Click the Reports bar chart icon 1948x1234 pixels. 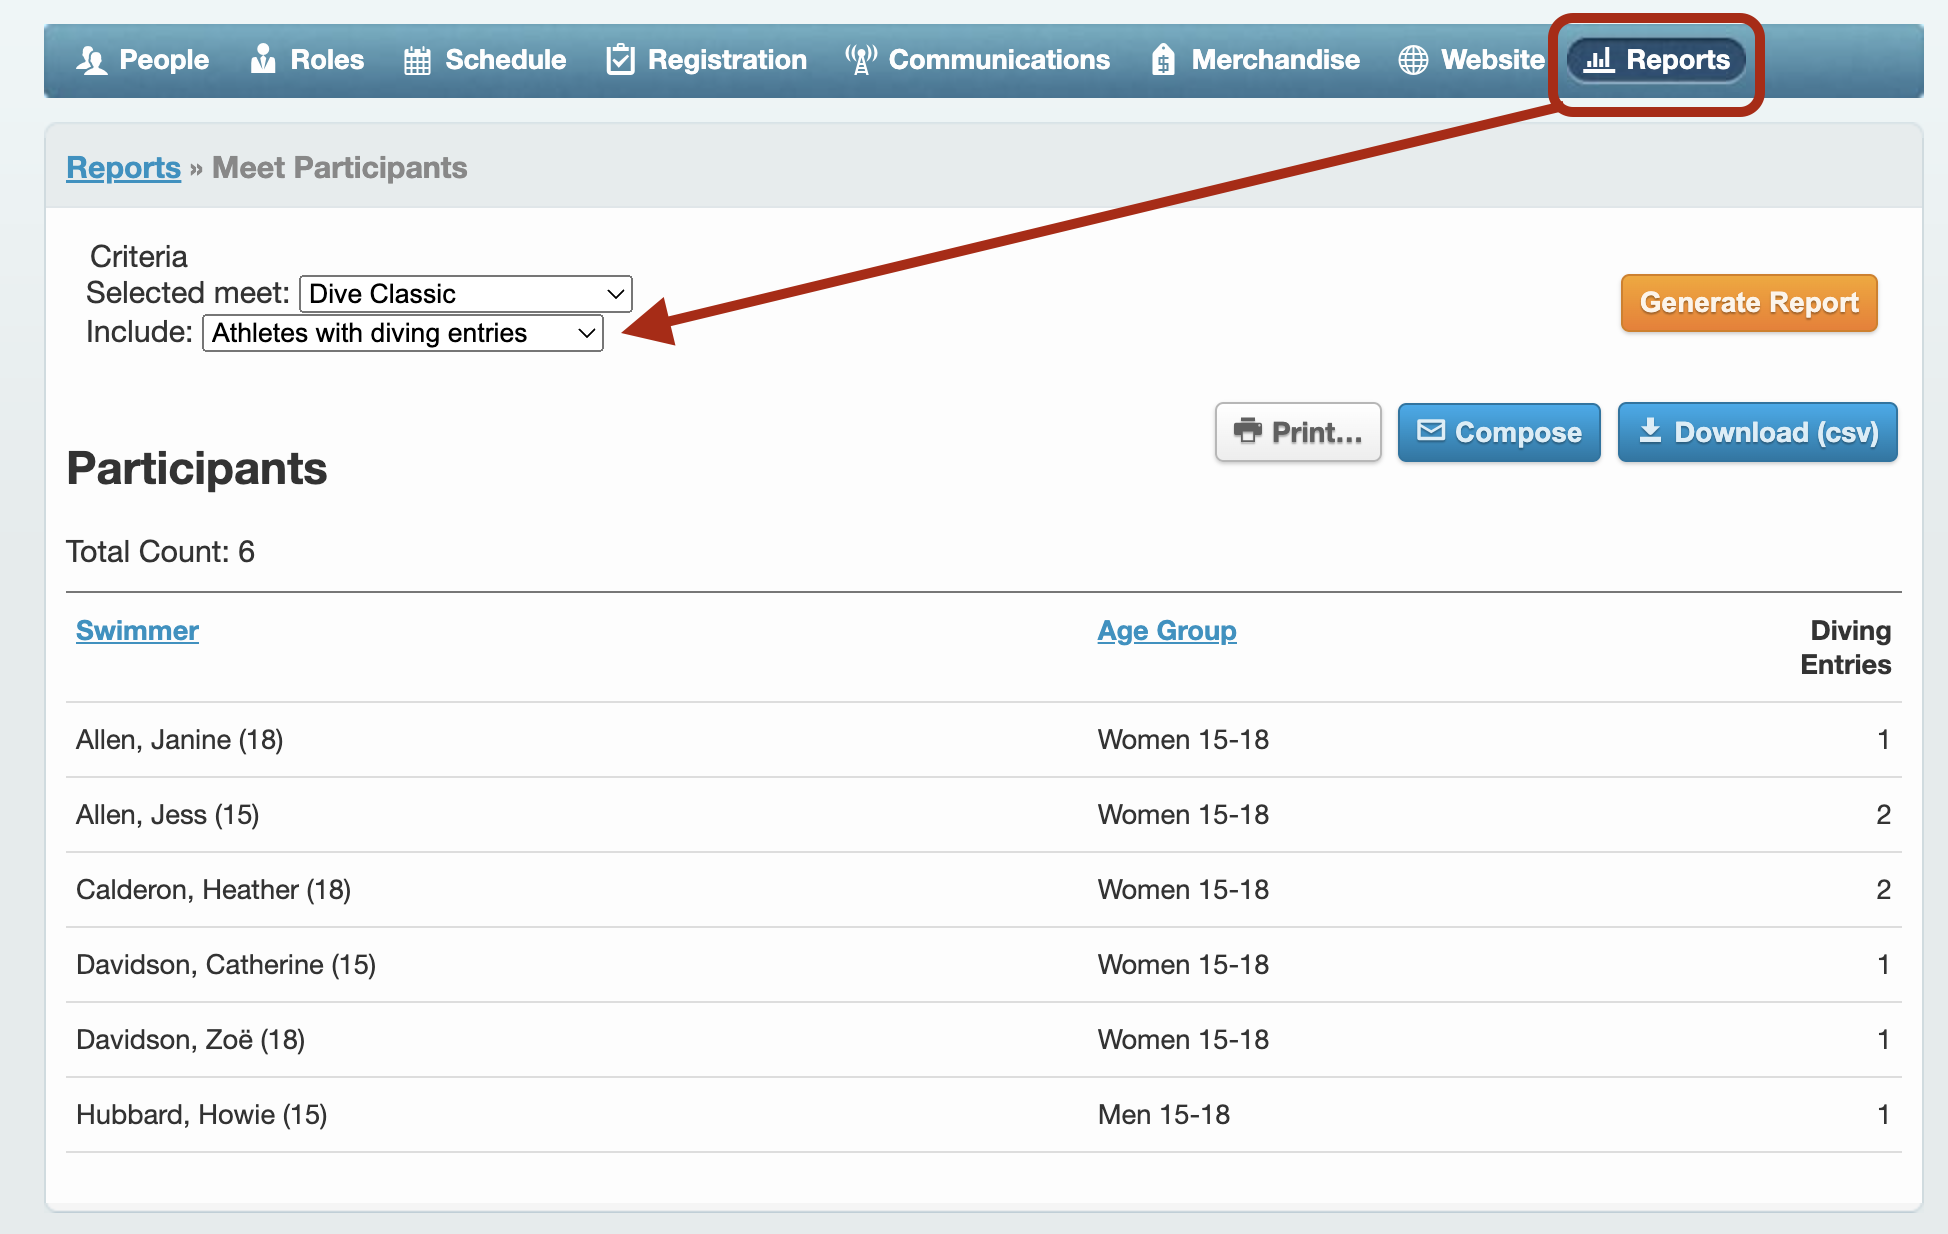(1599, 60)
